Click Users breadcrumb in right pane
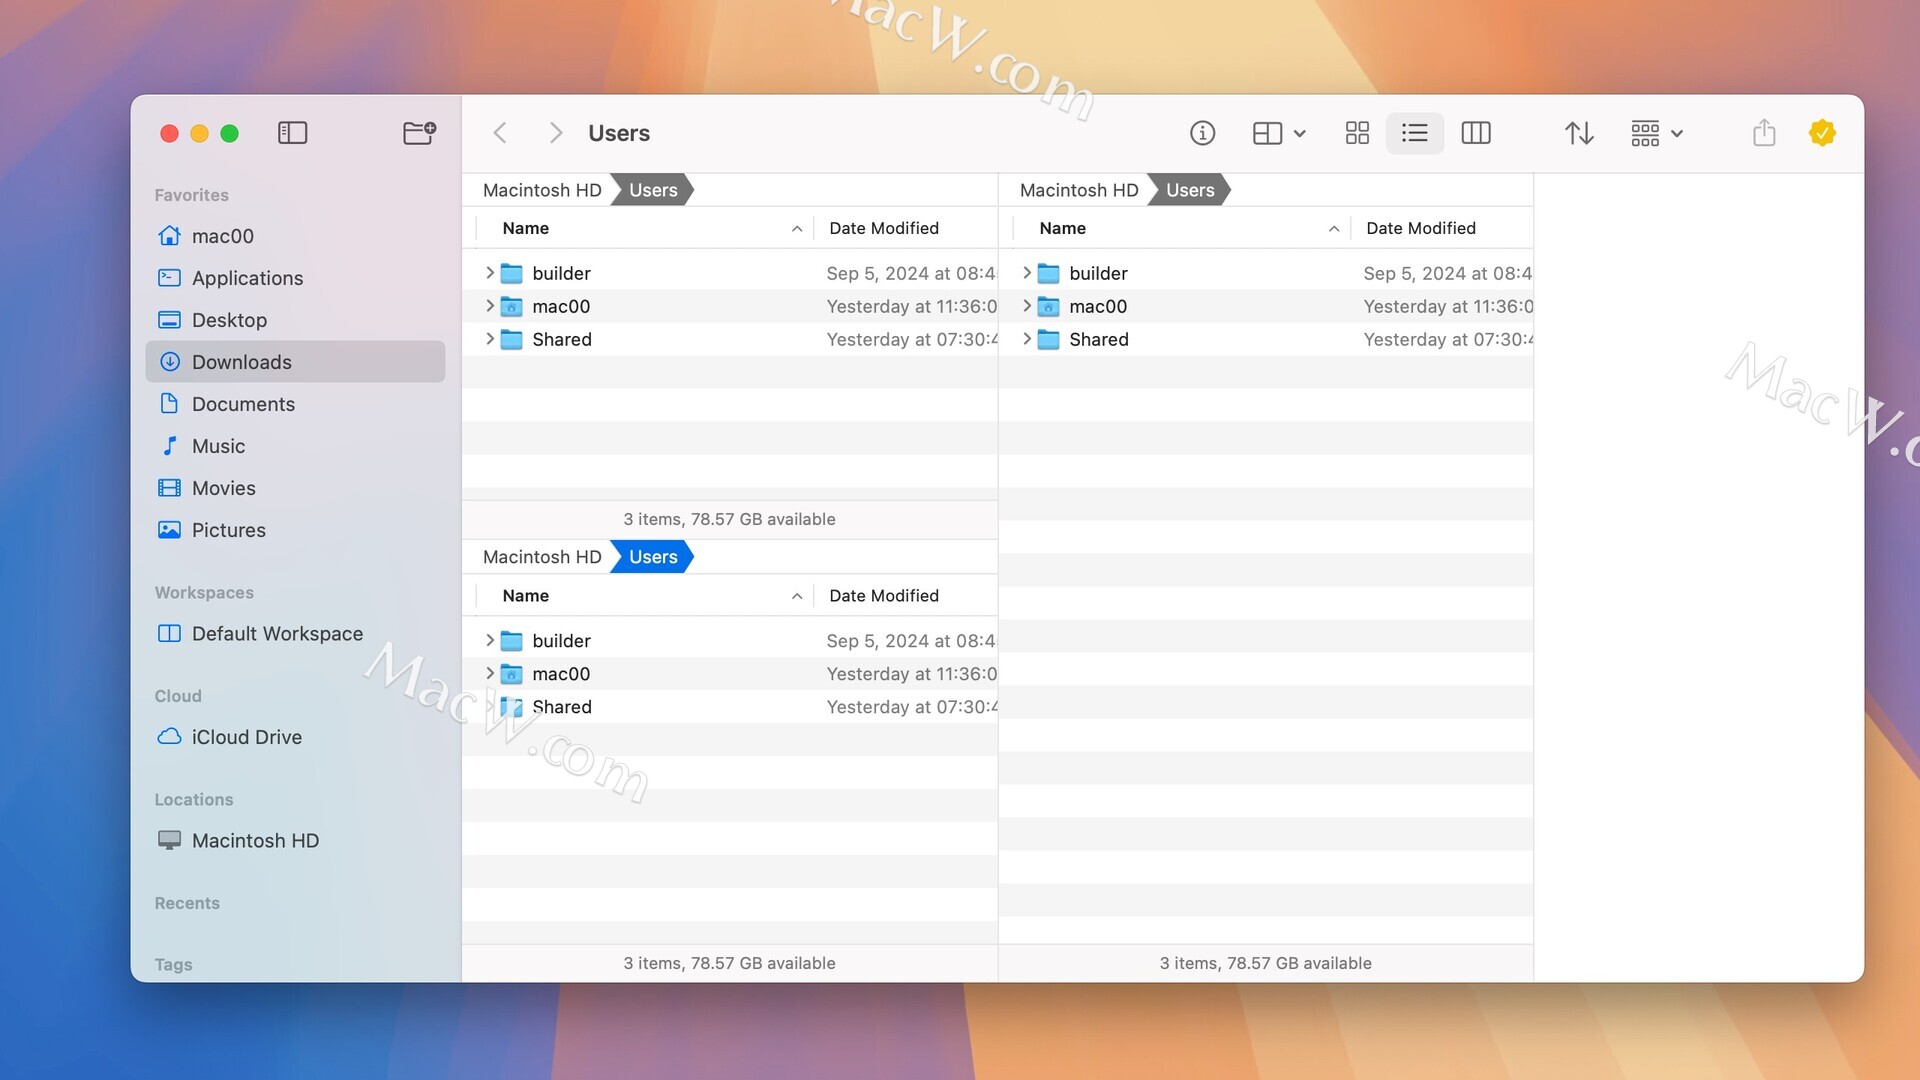This screenshot has width=1920, height=1080. point(1189,190)
